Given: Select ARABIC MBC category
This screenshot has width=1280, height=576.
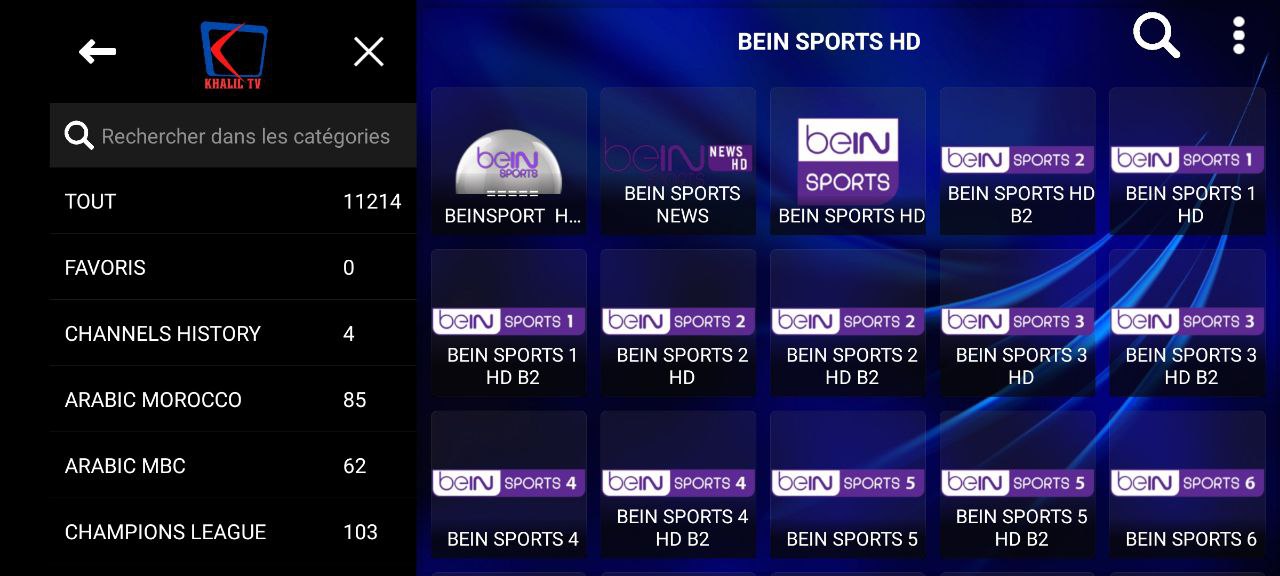Looking at the screenshot, I should pyautogui.click(x=233, y=465).
